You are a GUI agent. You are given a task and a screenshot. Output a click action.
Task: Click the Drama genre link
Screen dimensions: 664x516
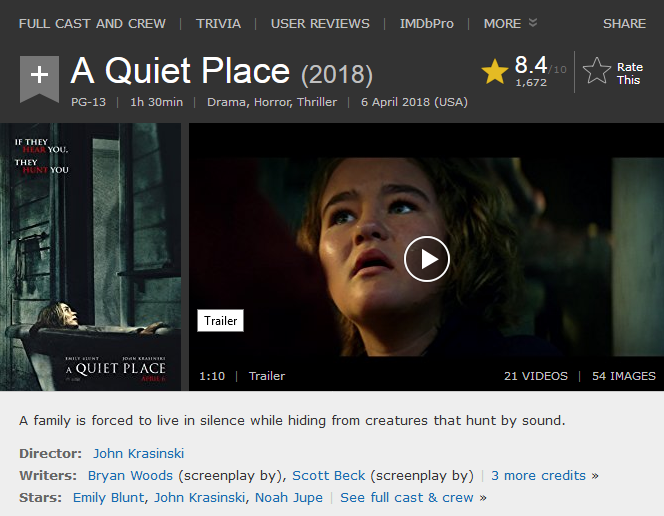pos(227,102)
